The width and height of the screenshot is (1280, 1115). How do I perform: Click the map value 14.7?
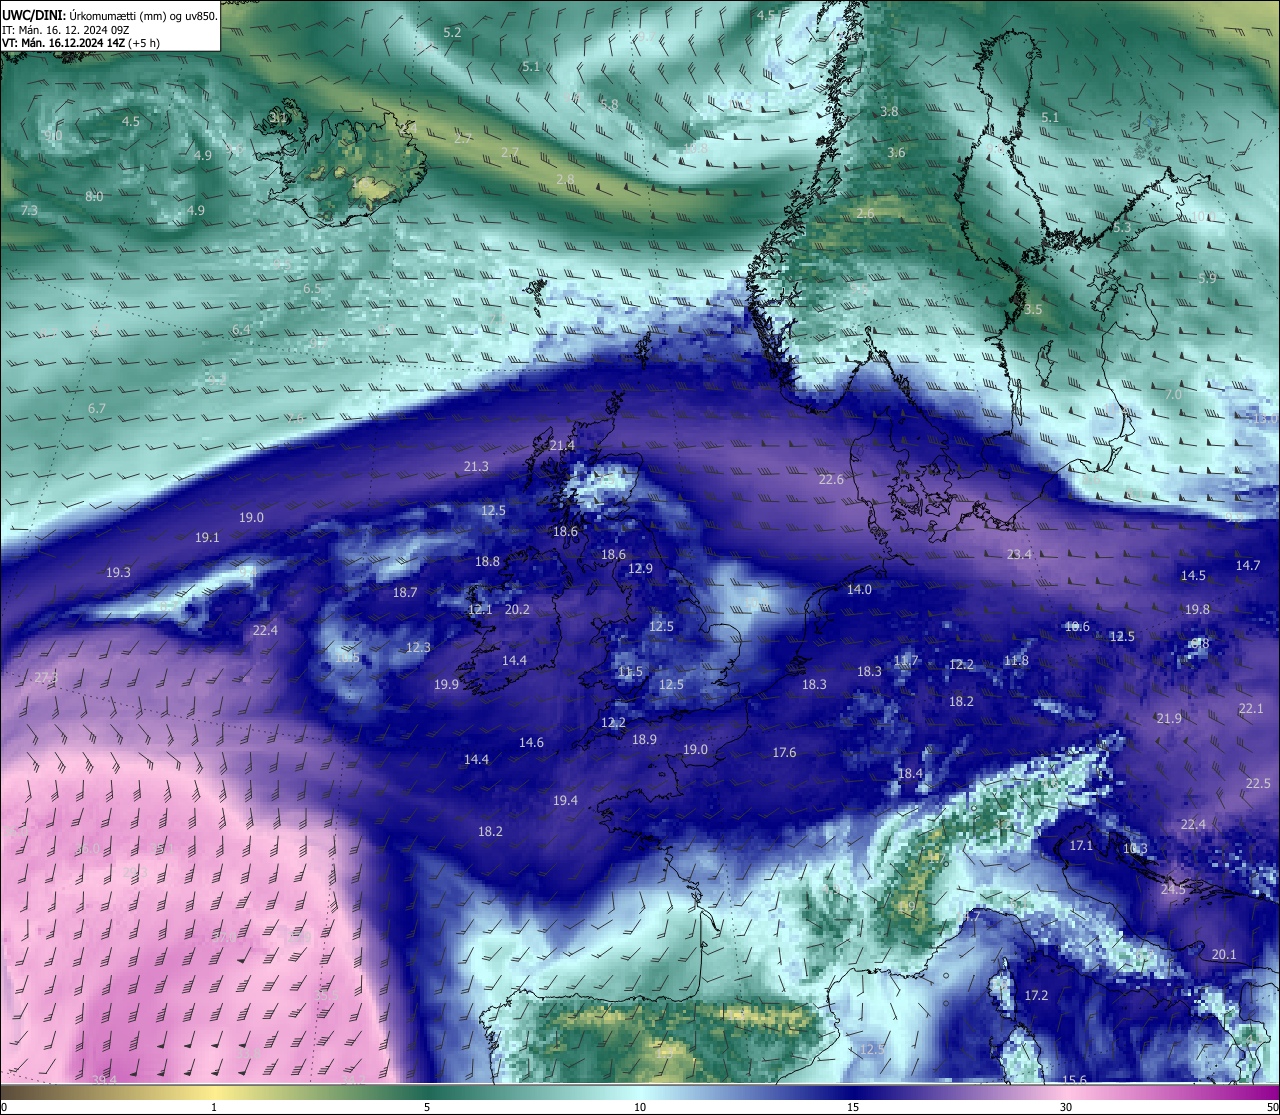(x=1248, y=566)
